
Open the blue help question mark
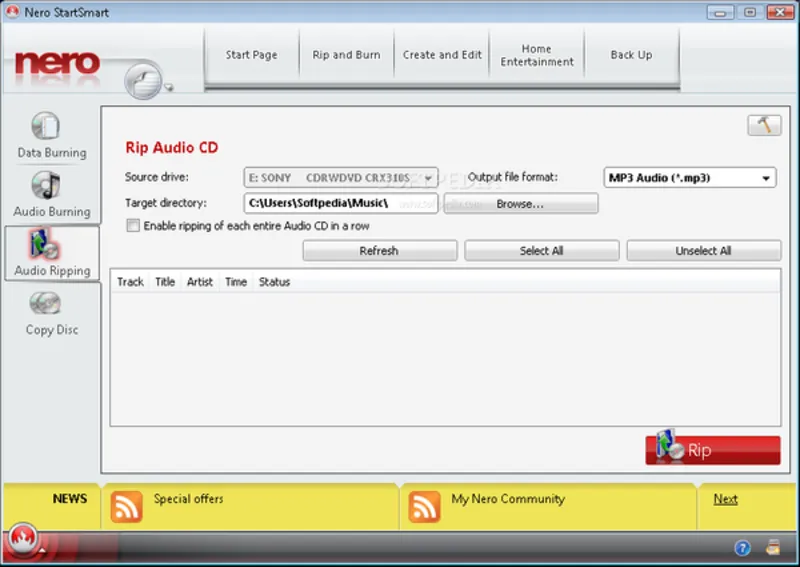742,548
